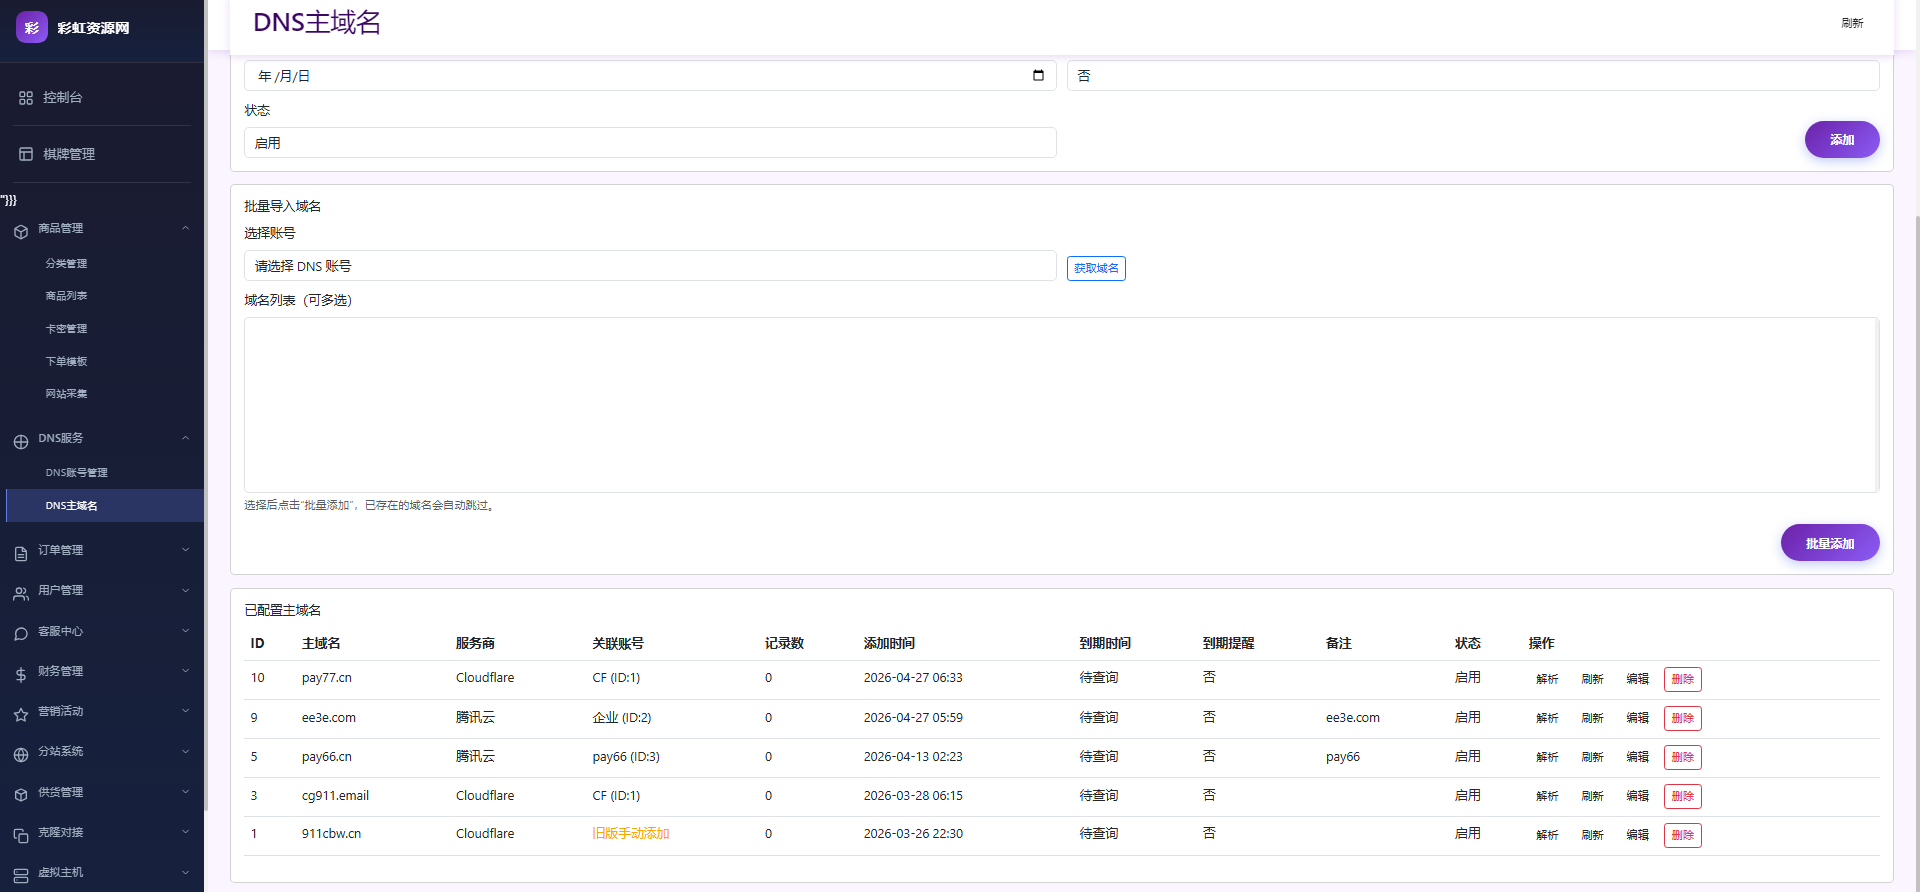Delete the pay77.cn domain row
Viewport: 1920px width, 892px height.
coord(1683,679)
